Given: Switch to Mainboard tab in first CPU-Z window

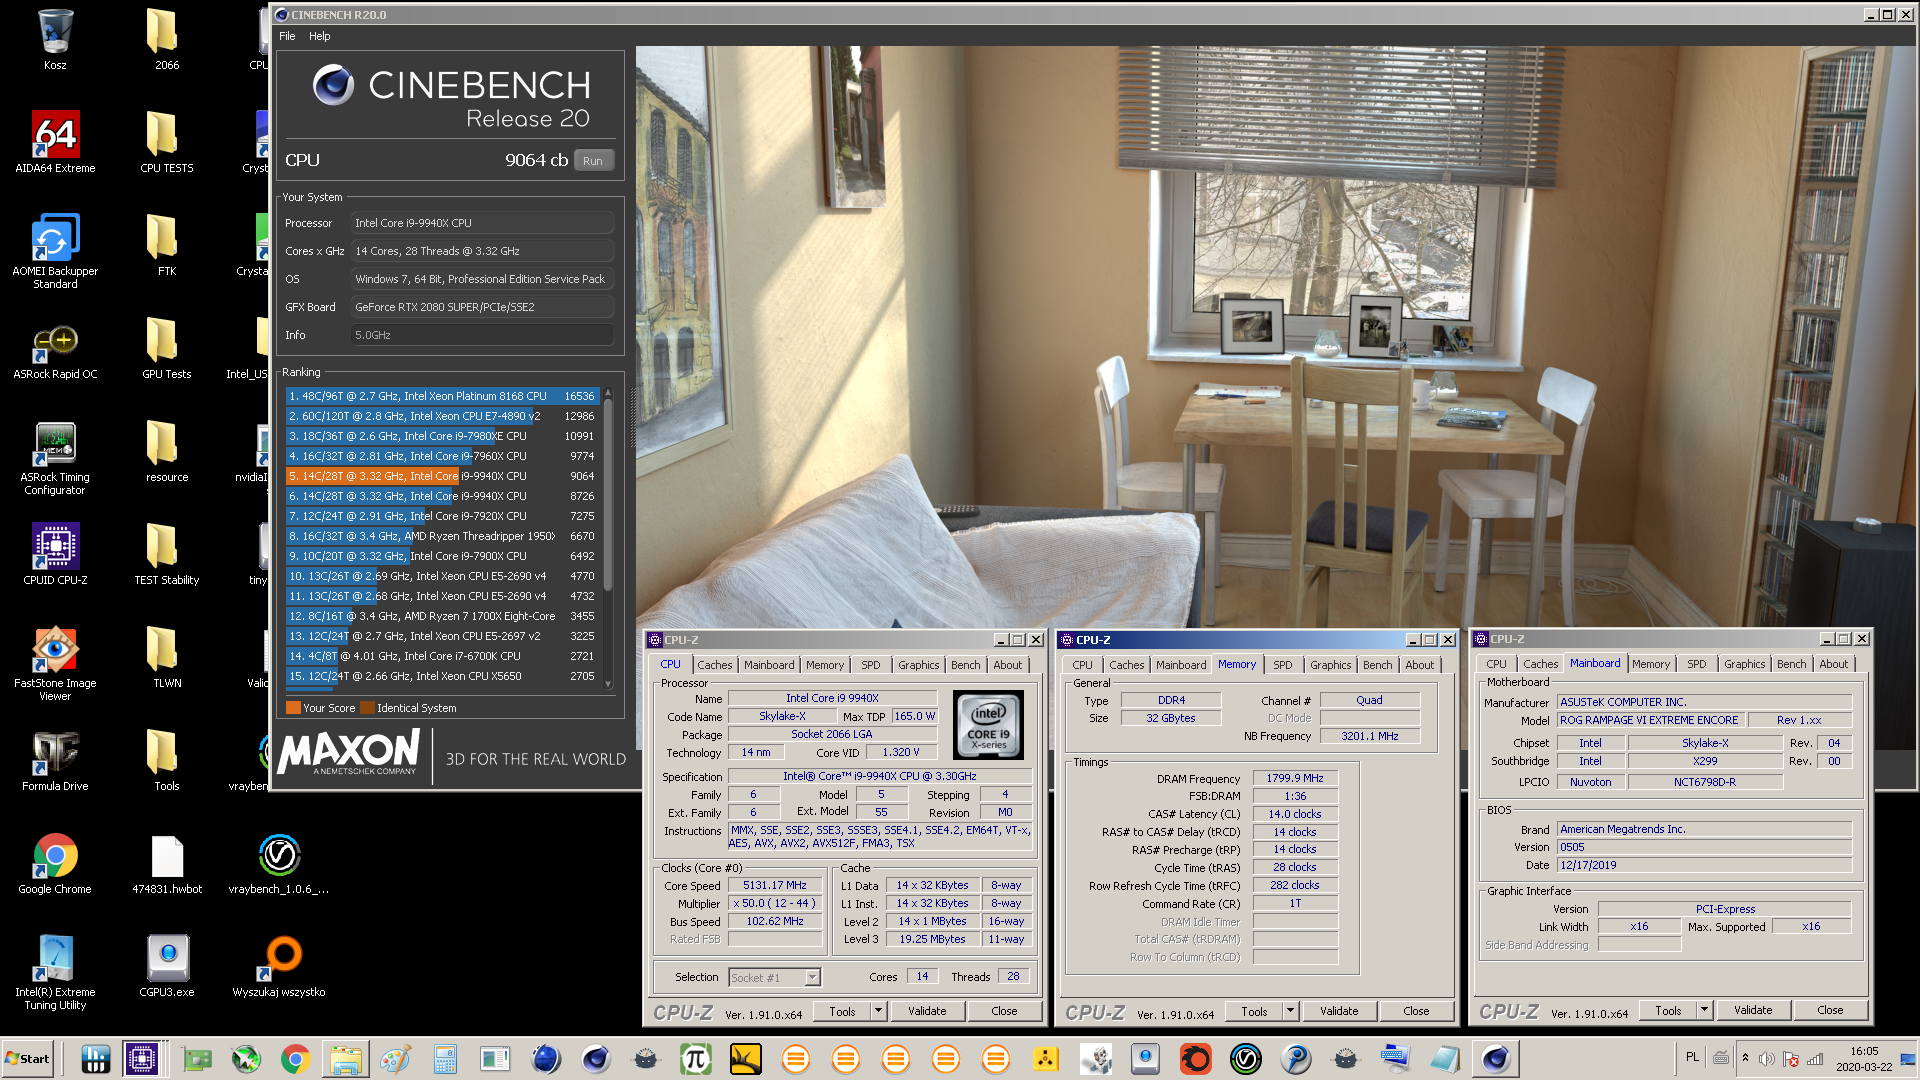Looking at the screenshot, I should point(768,665).
